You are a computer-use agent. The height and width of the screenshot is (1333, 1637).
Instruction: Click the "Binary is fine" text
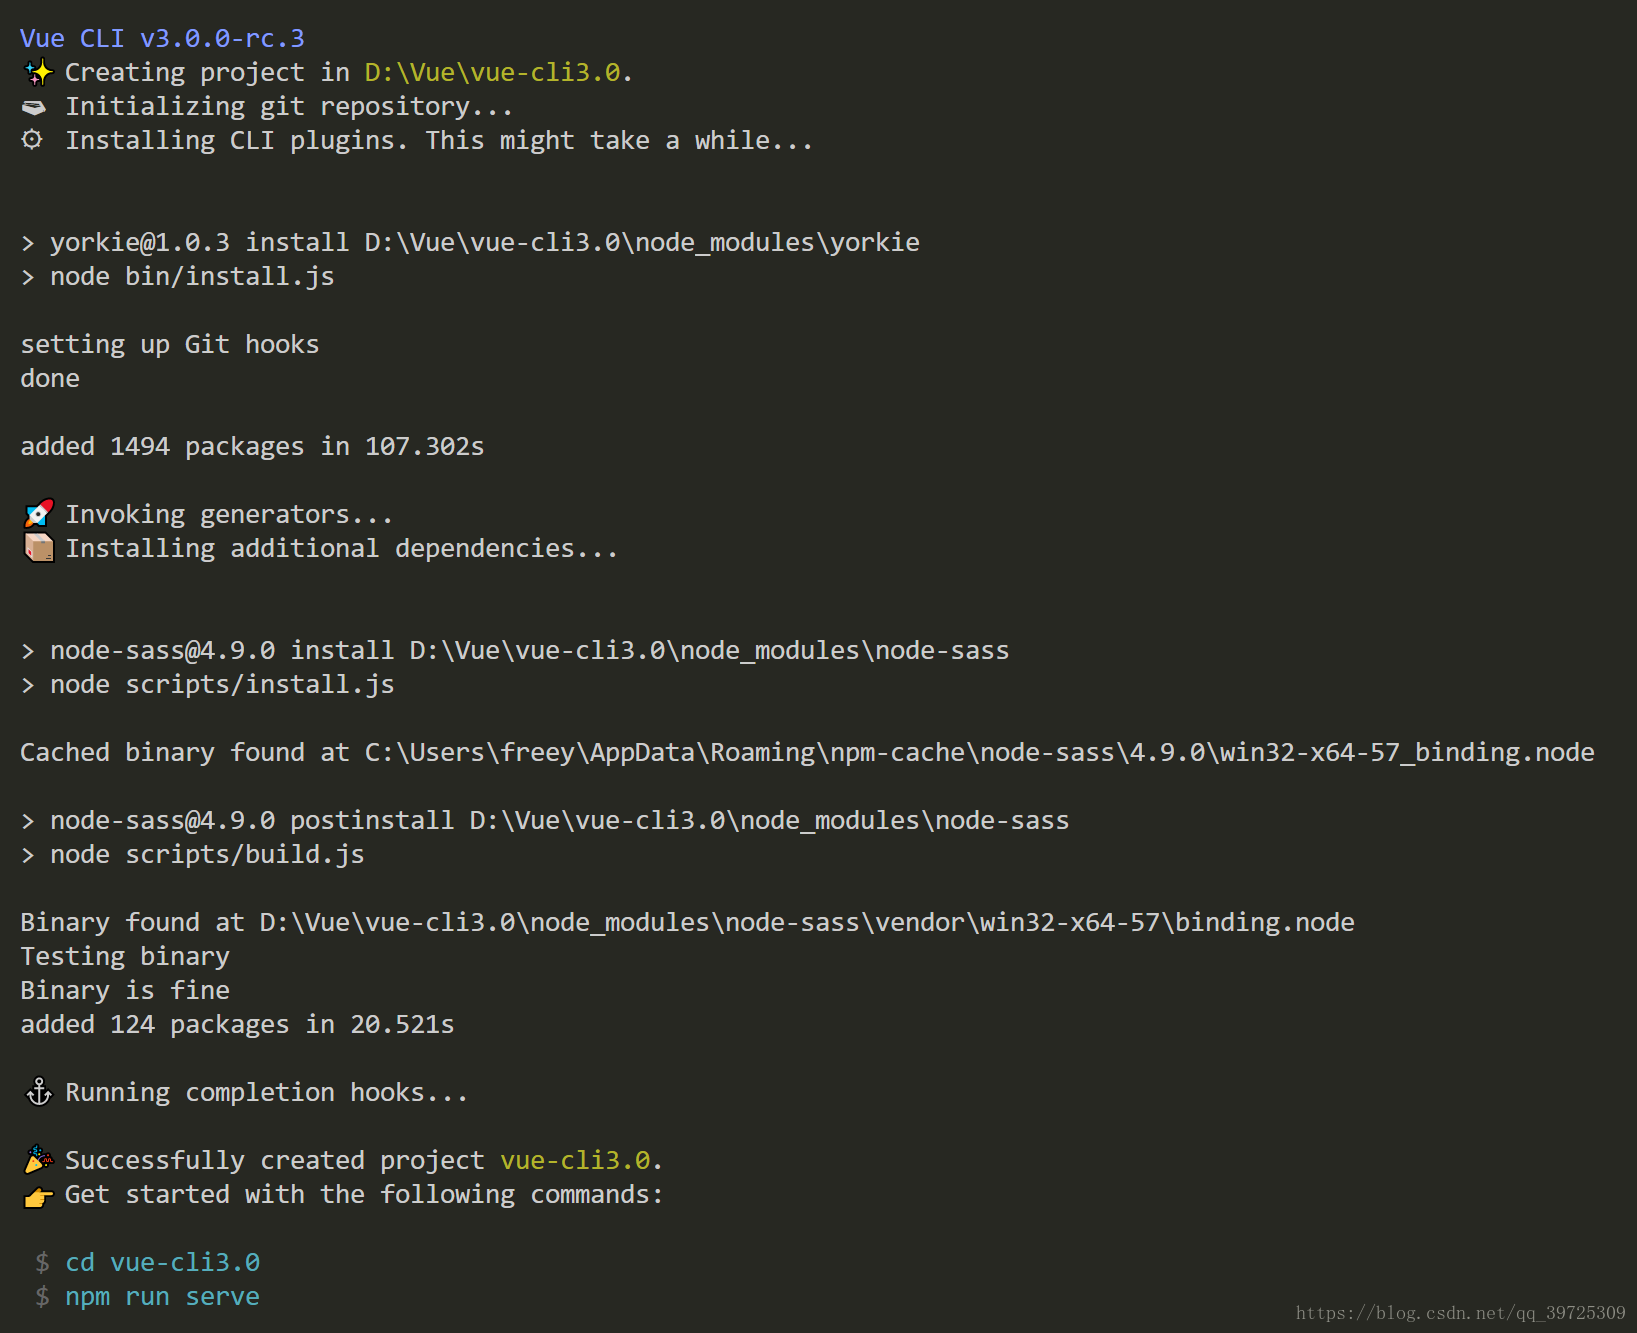(x=125, y=990)
